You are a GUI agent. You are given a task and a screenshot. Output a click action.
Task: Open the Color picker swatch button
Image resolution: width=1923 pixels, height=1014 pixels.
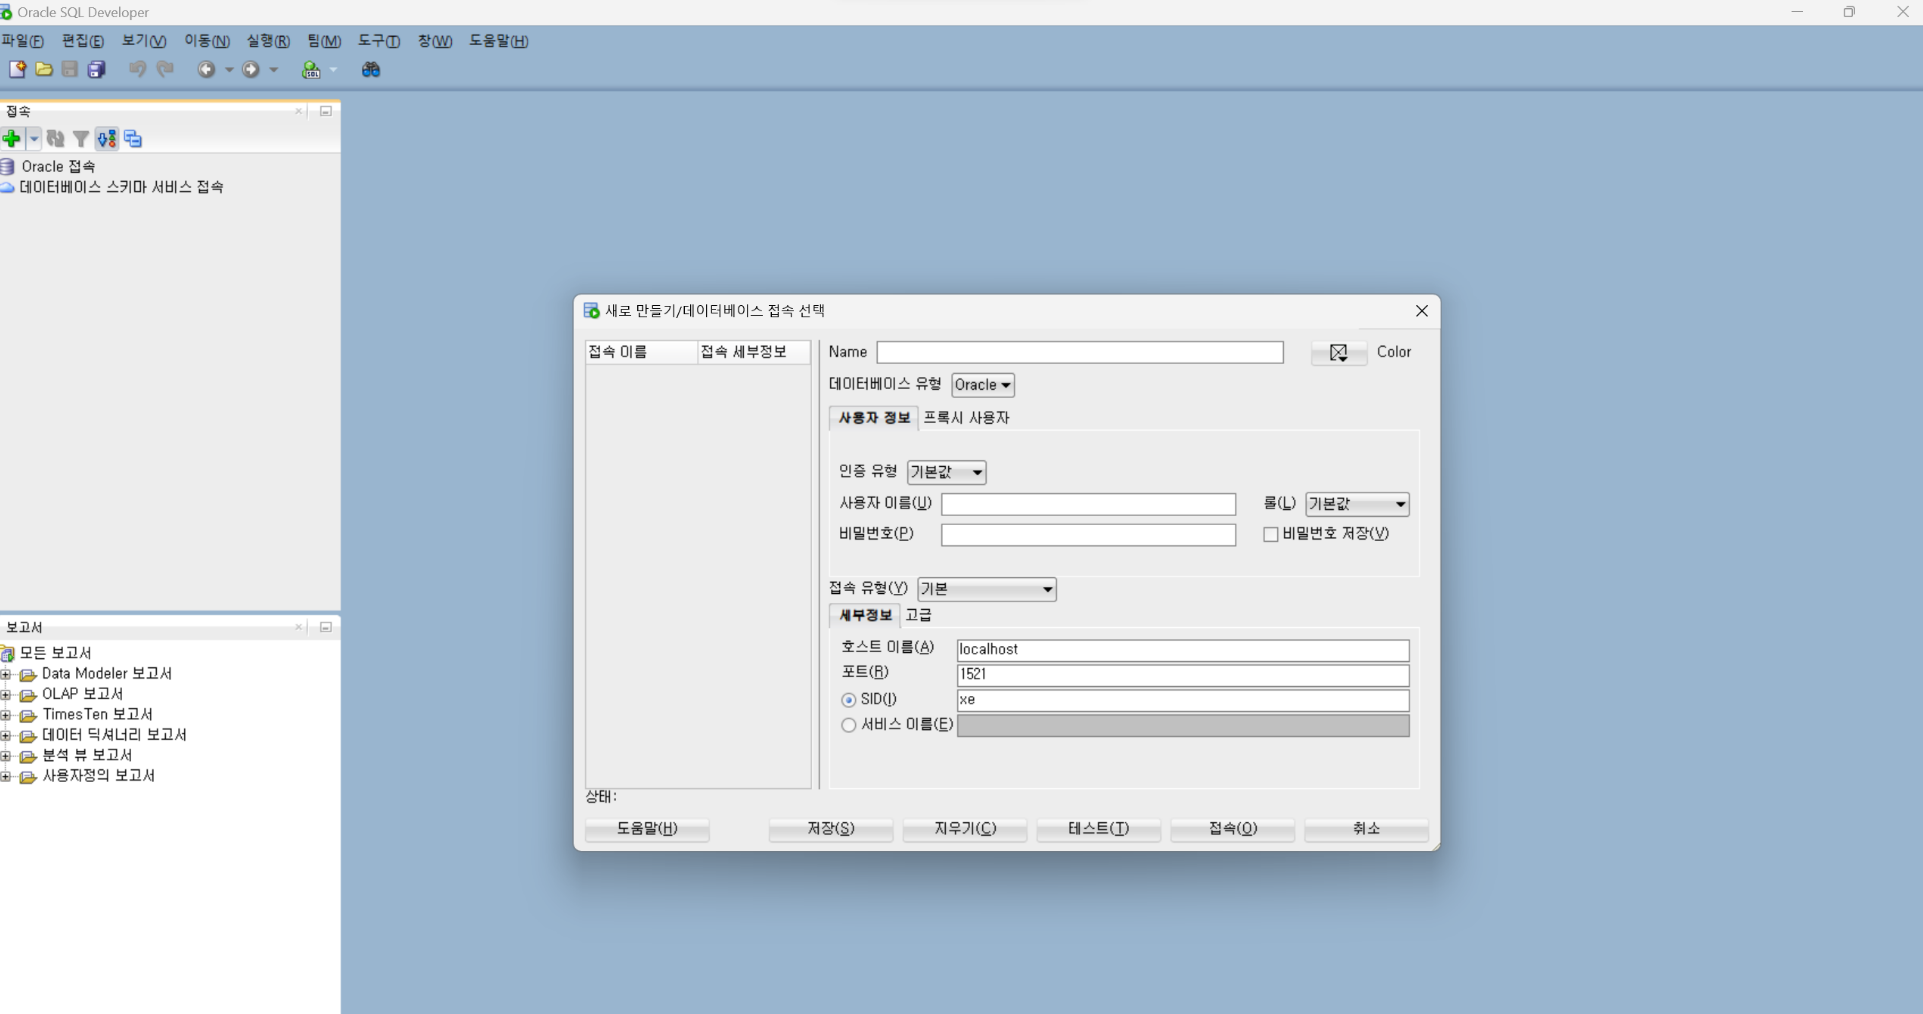click(1339, 352)
